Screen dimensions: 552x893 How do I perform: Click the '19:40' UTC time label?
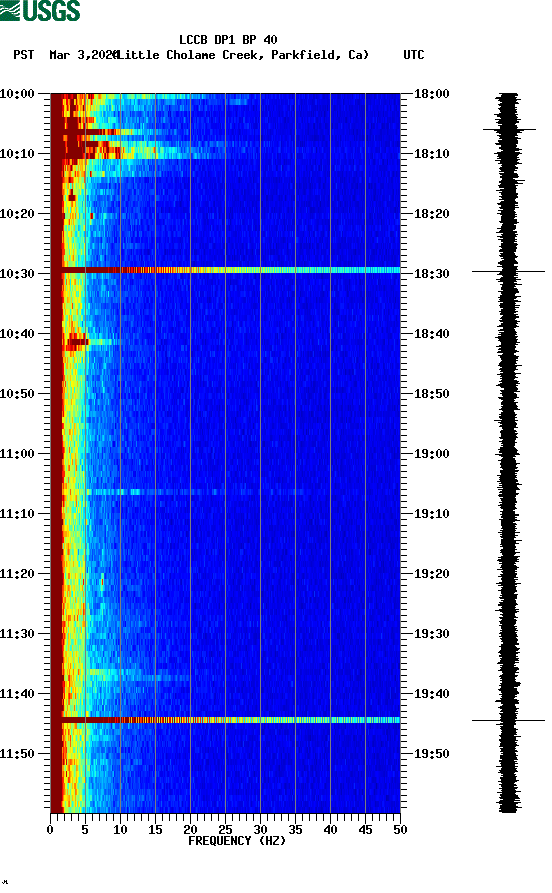click(x=431, y=694)
